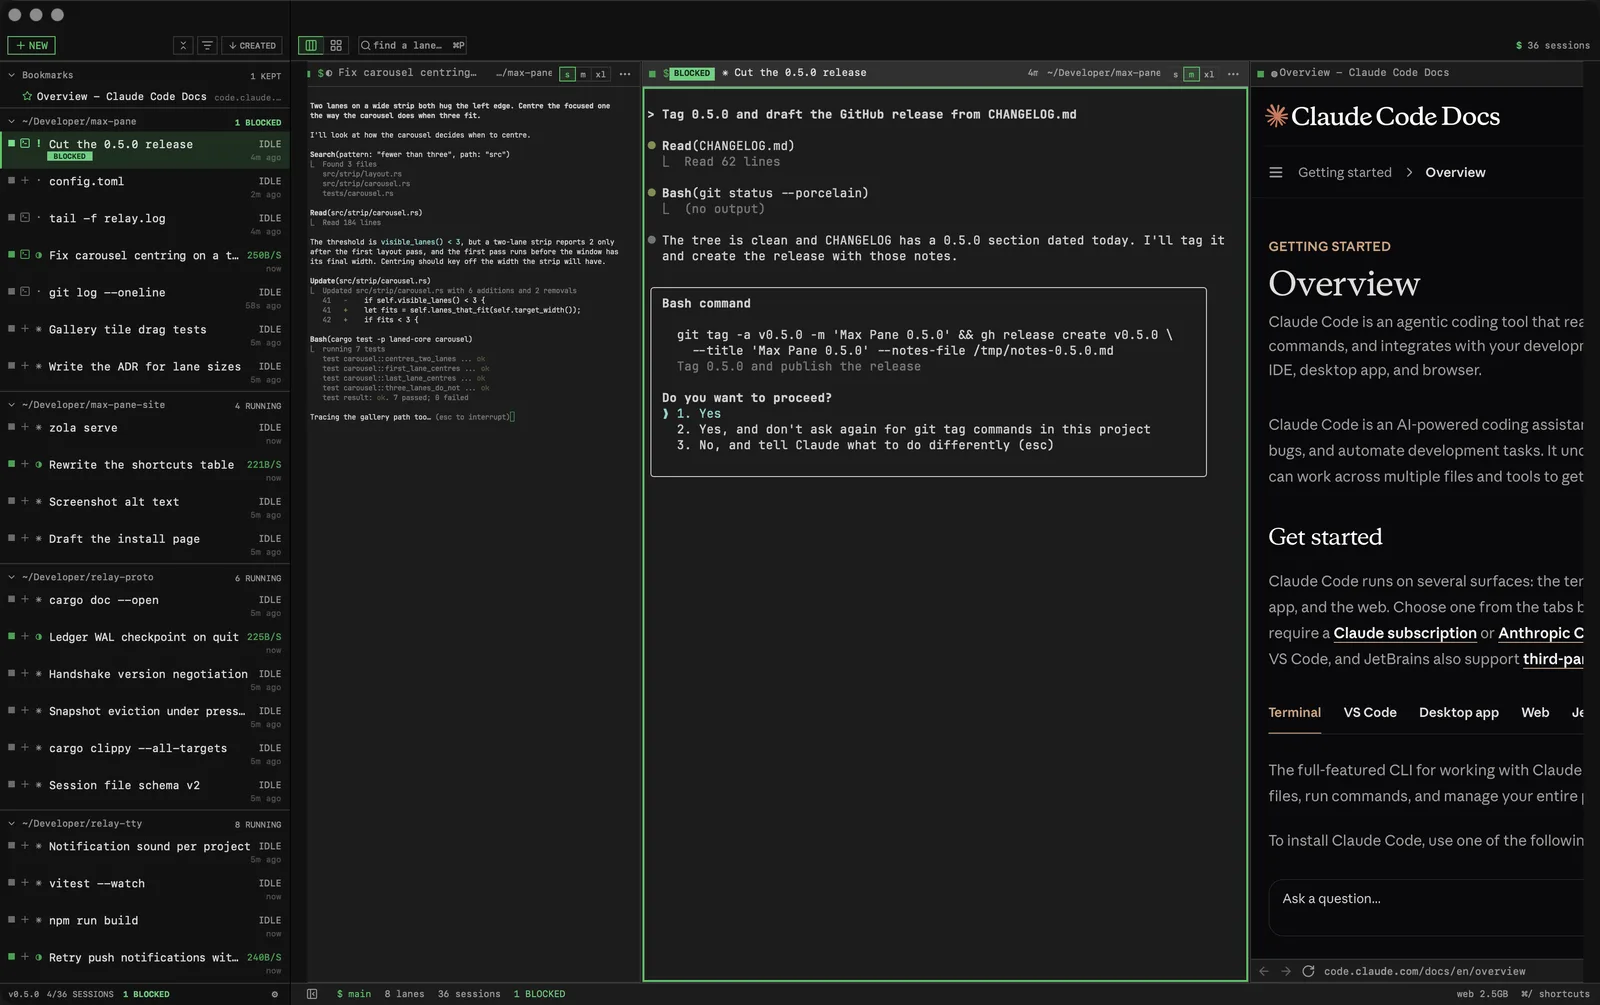Reload the docs page with the refresh icon
This screenshot has width=1600, height=1005.
1308,971
